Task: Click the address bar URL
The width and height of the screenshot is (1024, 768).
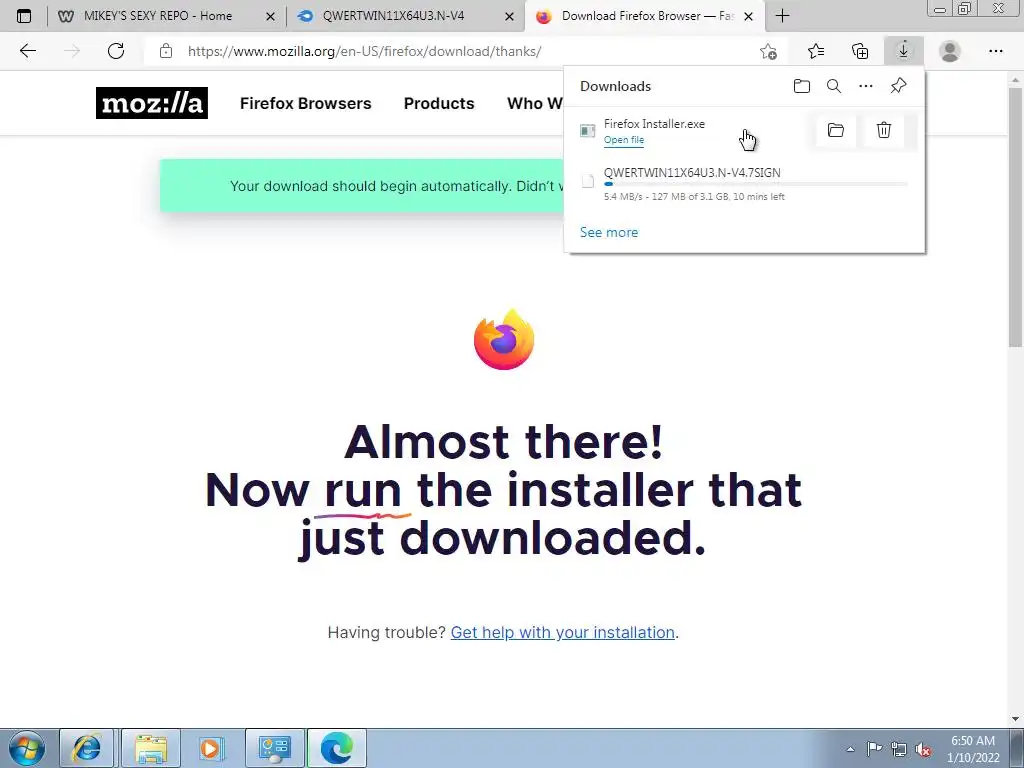Action: click(364, 52)
